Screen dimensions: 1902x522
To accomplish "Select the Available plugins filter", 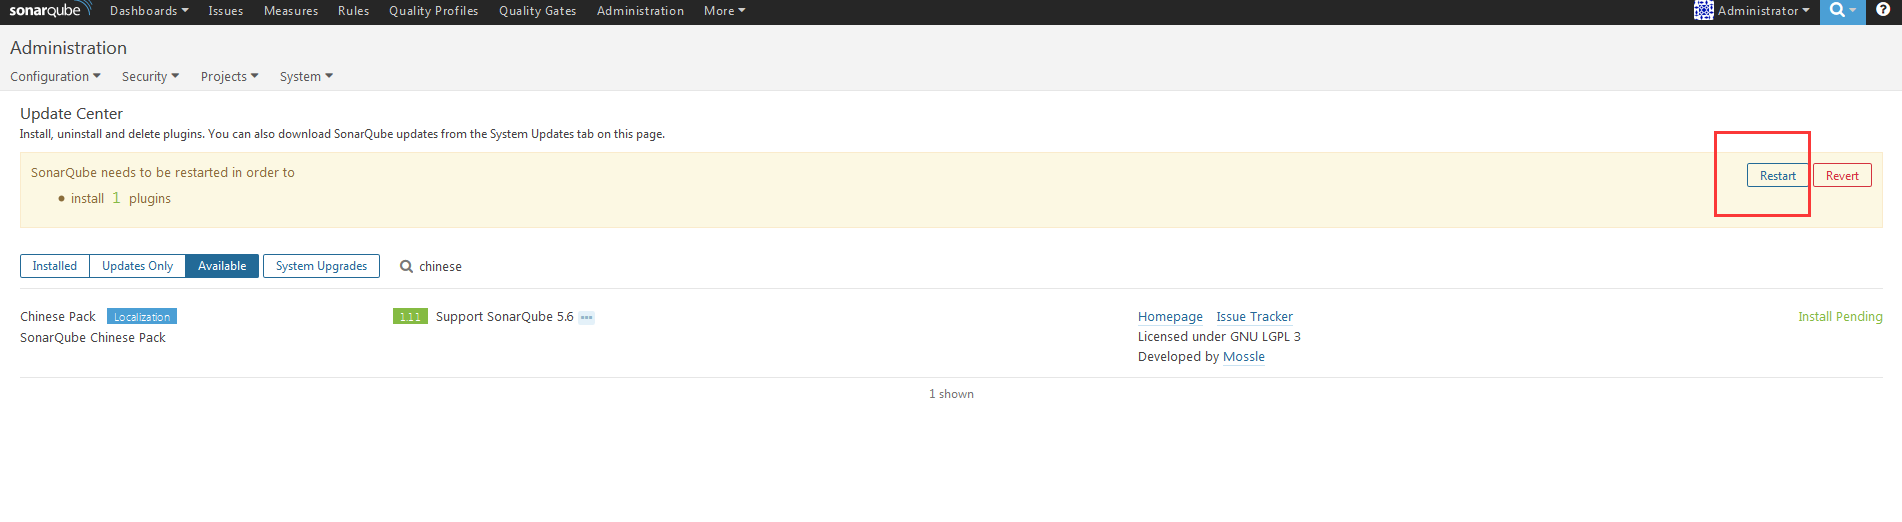I will [222, 266].
